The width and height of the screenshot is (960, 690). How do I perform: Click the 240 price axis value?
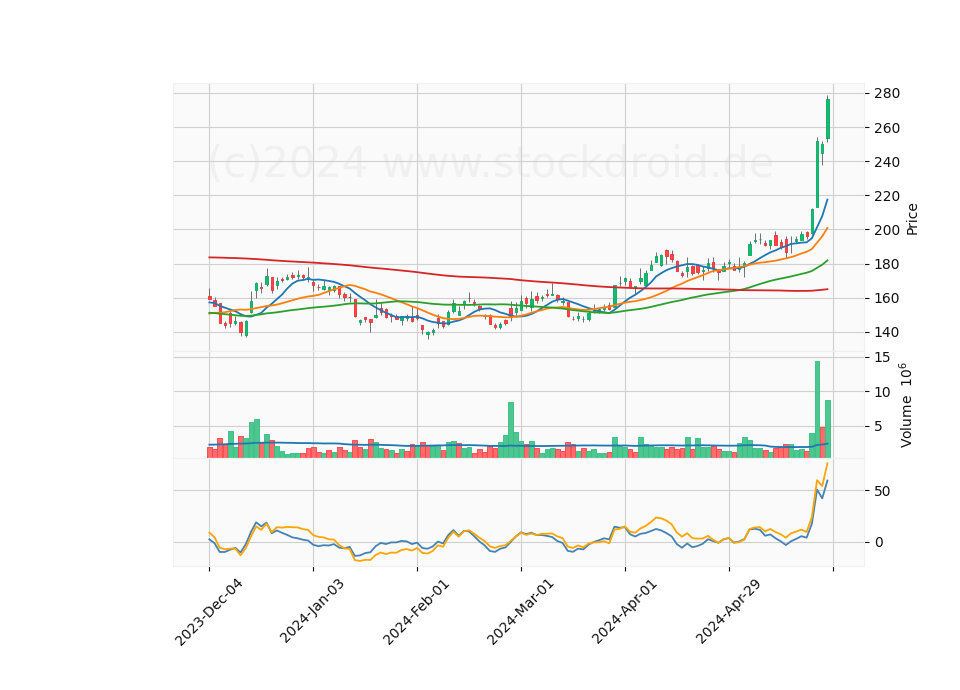[x=887, y=162]
